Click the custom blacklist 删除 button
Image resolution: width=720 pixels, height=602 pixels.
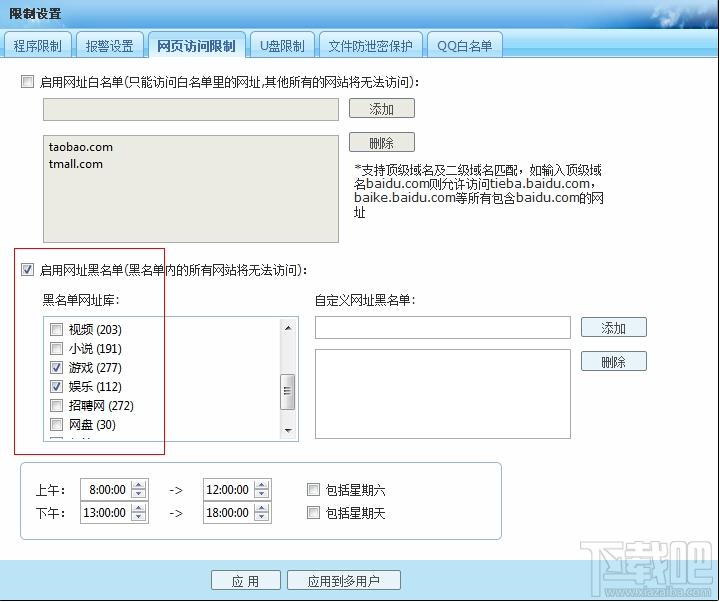tap(613, 361)
